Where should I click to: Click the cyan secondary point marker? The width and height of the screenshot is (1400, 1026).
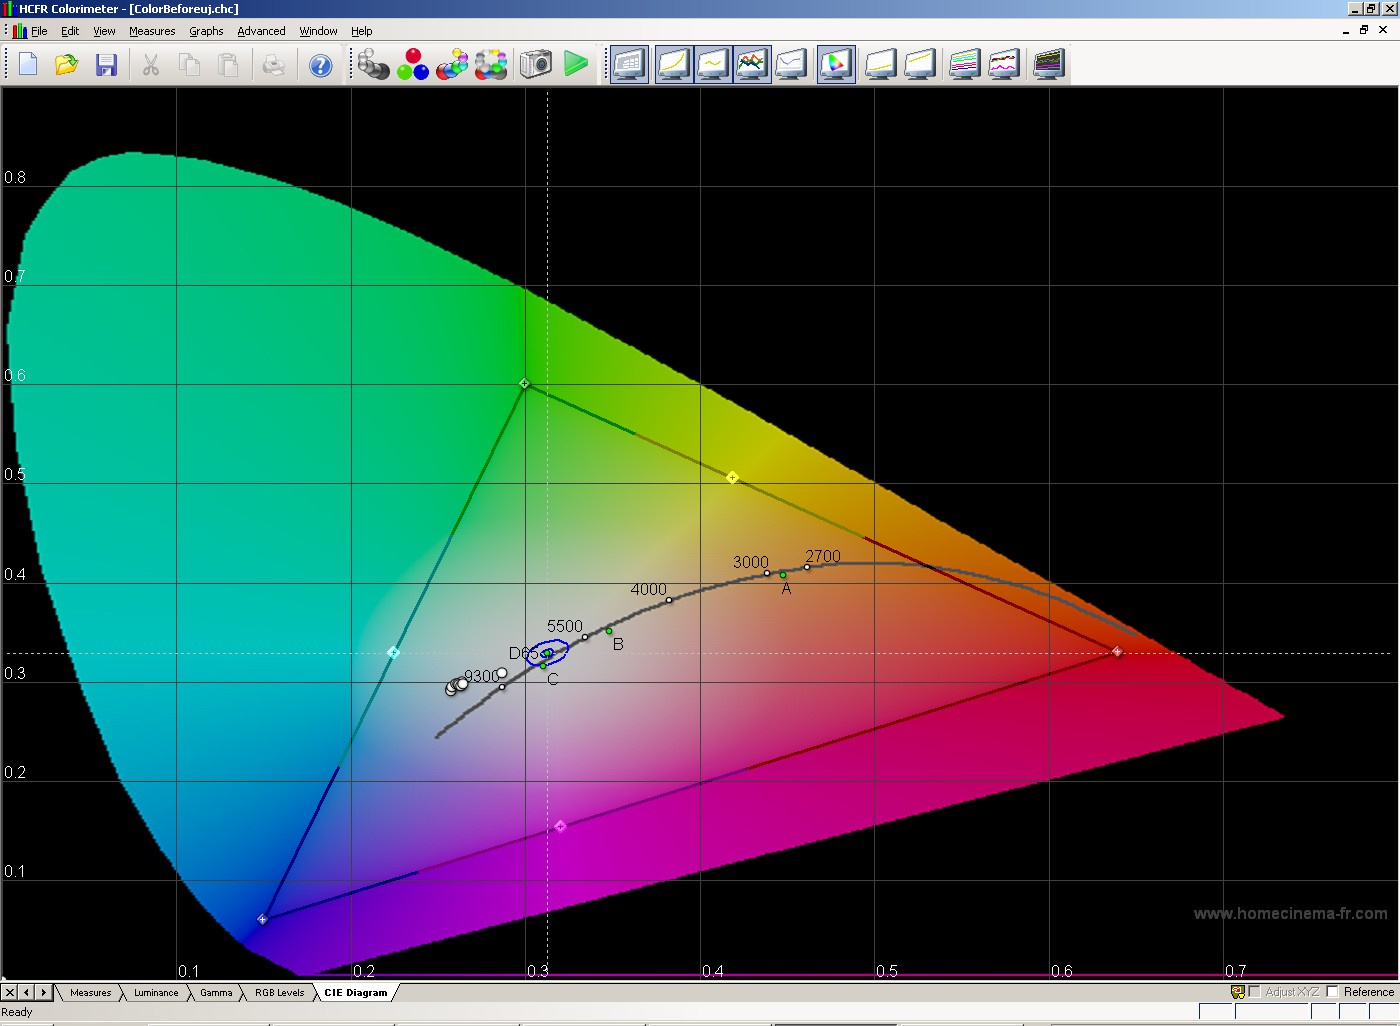click(393, 652)
